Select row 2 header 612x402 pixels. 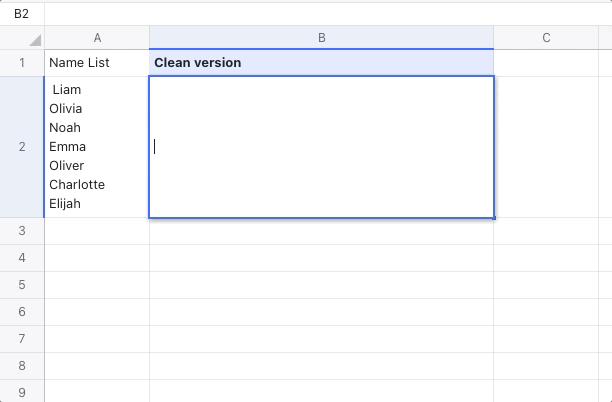[22, 147]
